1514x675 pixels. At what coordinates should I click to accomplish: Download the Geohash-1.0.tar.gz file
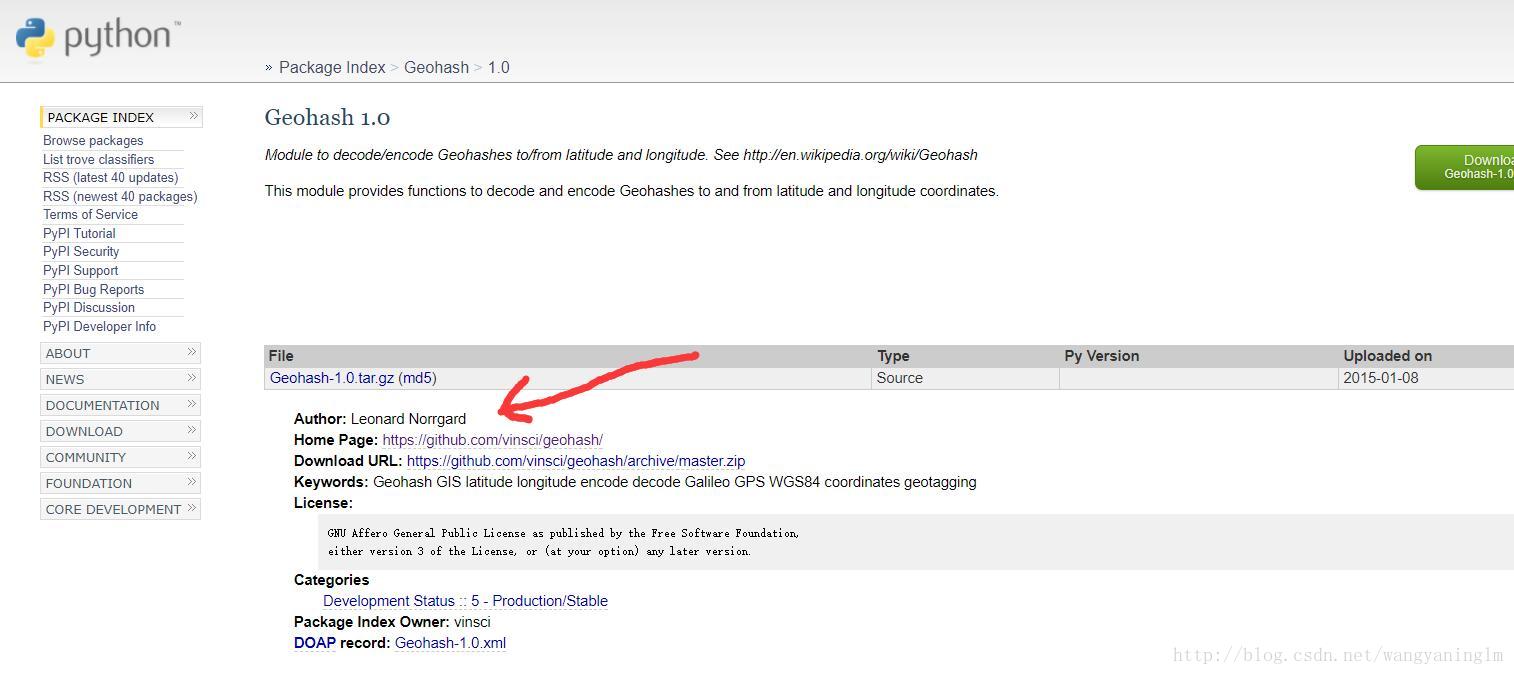coord(332,378)
